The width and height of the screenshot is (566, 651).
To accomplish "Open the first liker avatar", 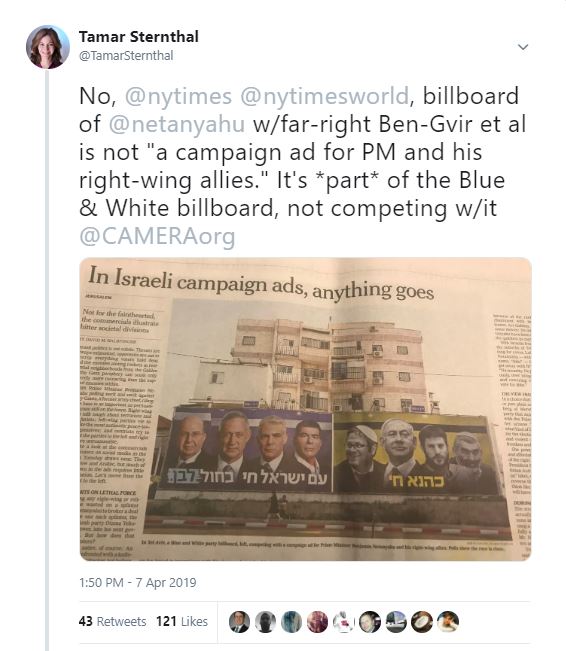I will click(x=239, y=622).
